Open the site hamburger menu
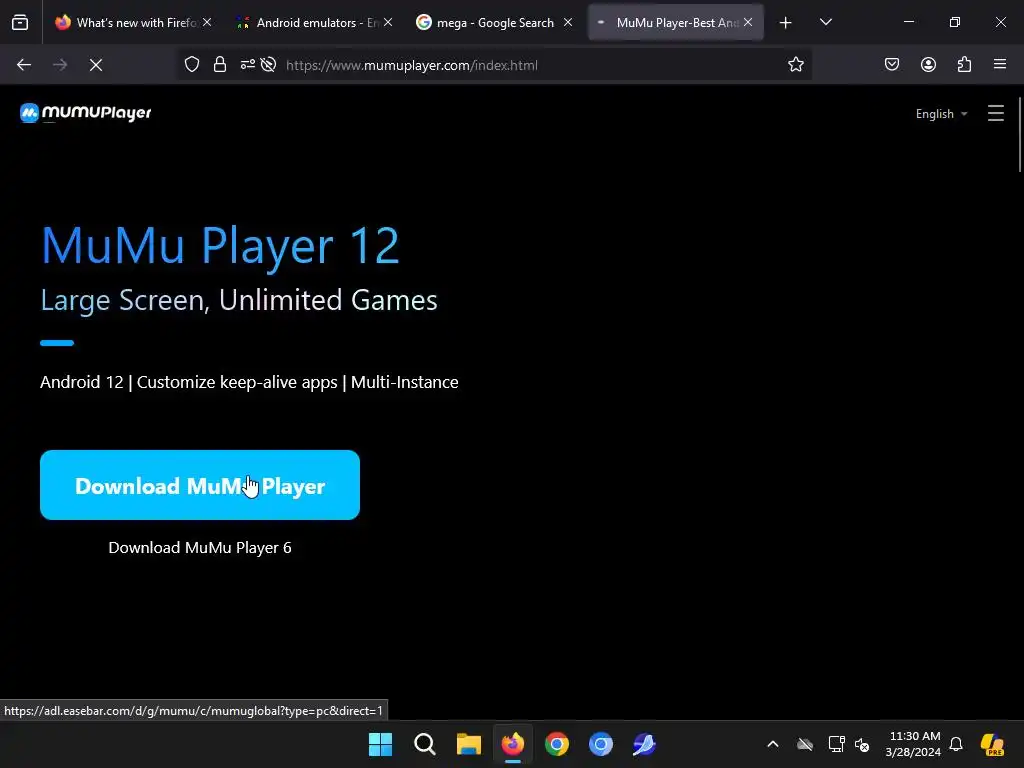1024x768 pixels. coord(995,114)
